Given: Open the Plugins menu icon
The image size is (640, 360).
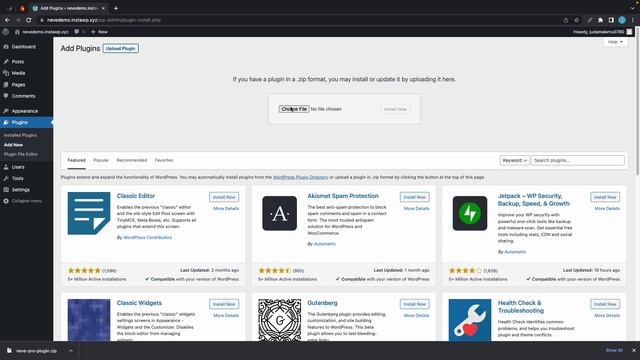Looking at the screenshot, I should click(x=6, y=122).
